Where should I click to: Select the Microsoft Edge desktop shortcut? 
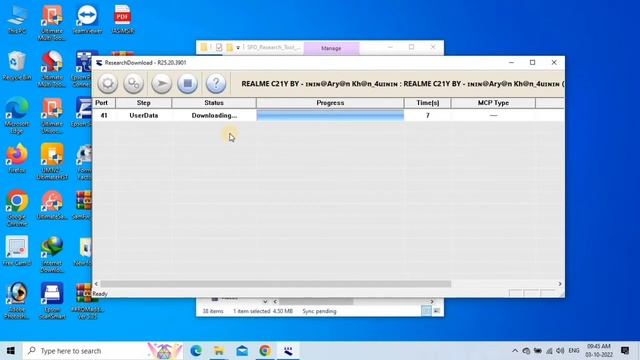pyautogui.click(x=17, y=116)
